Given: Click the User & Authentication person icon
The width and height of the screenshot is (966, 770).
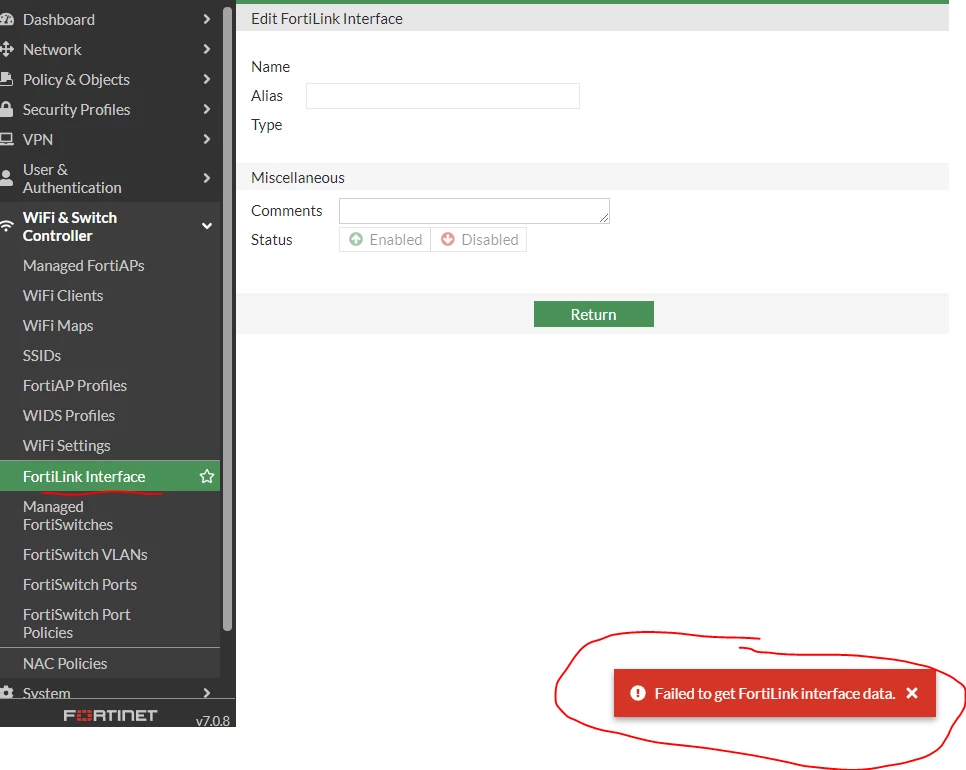Looking at the screenshot, I should tap(6, 179).
